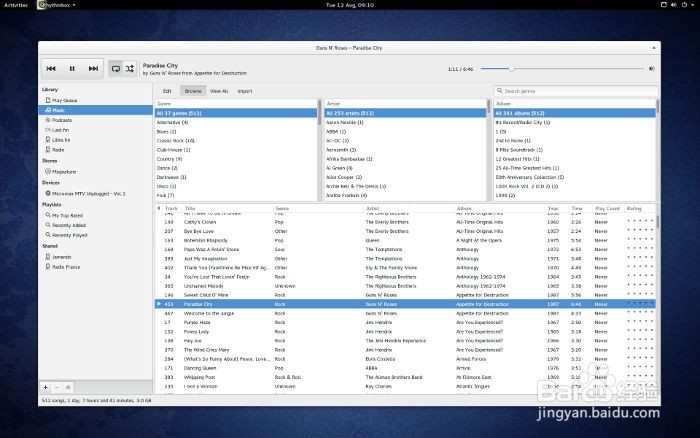Select All 253 artists entry
The height and width of the screenshot is (438, 700).
[x=405, y=113]
